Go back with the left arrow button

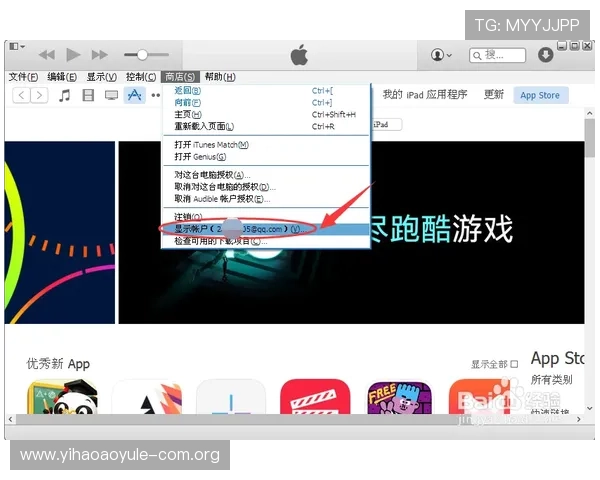[x=21, y=95]
